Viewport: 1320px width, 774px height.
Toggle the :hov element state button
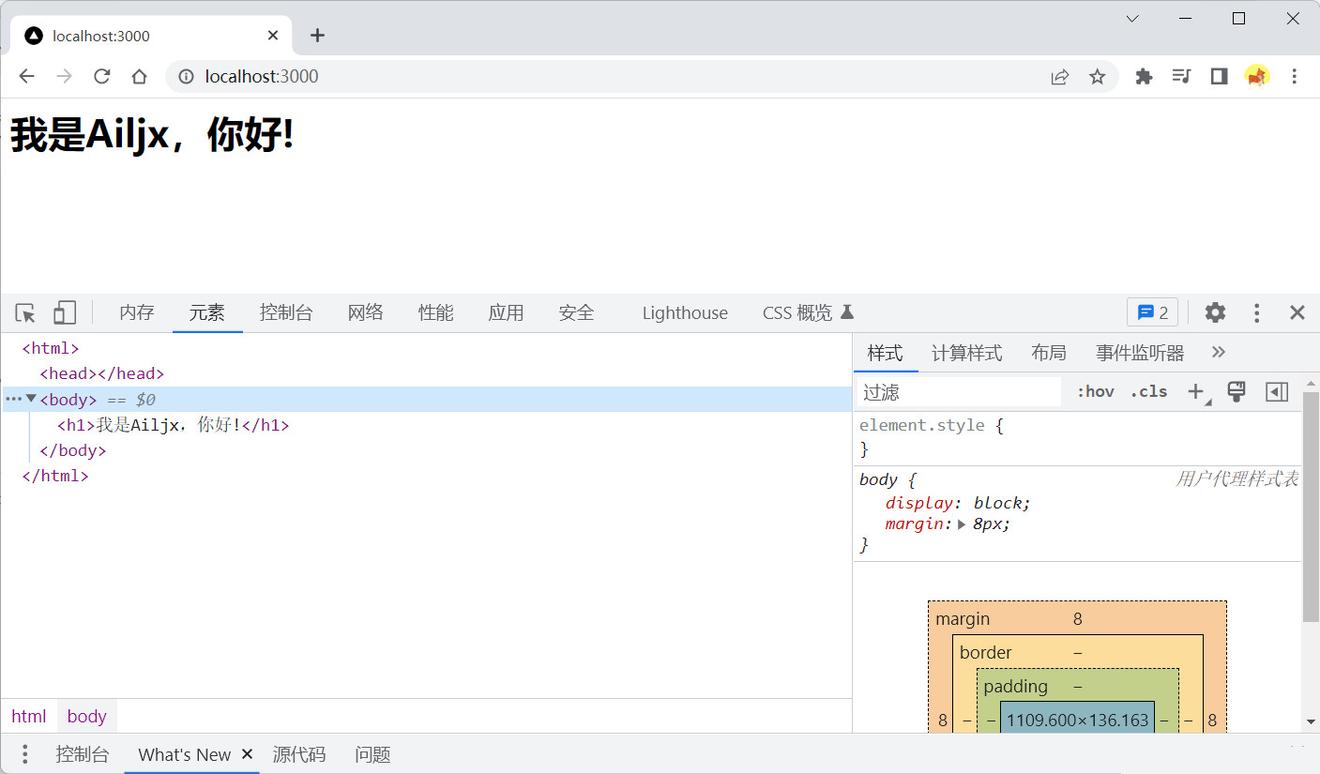(x=1095, y=392)
